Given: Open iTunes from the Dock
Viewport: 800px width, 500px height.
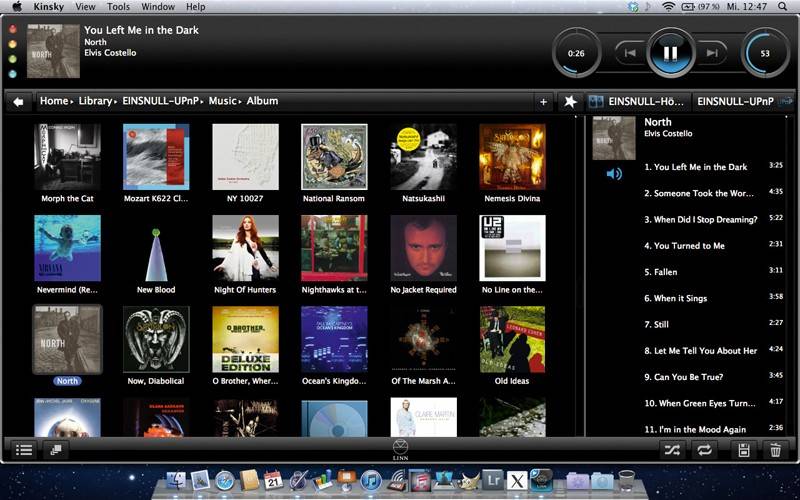Looking at the screenshot, I should point(371,481).
